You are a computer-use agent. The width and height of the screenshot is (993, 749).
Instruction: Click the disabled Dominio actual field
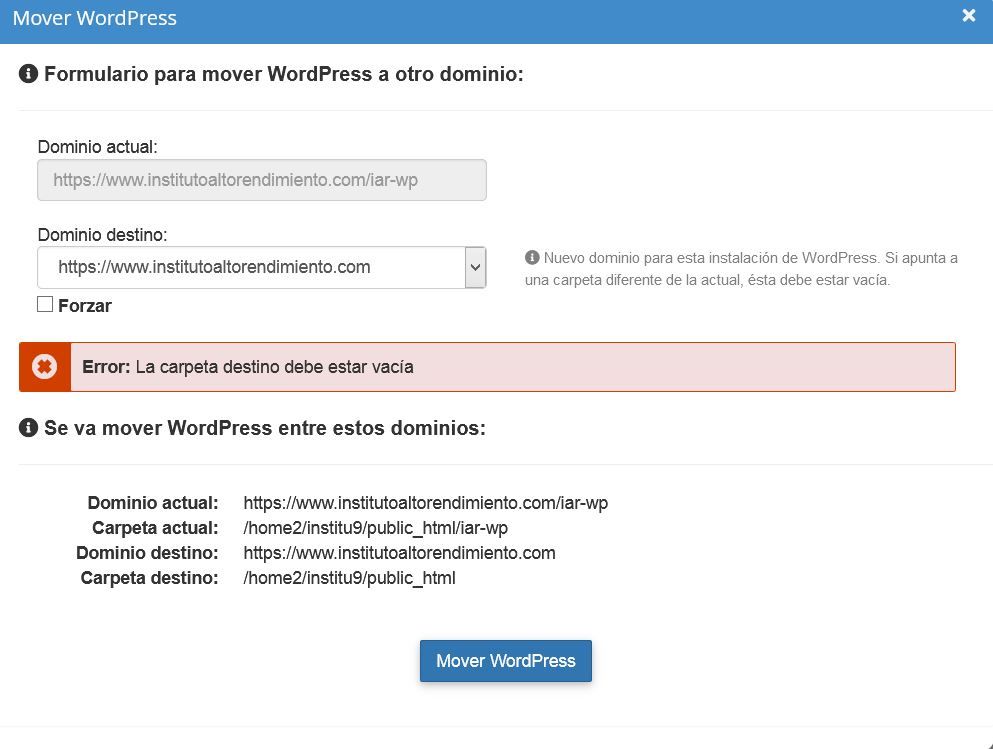(x=262, y=180)
